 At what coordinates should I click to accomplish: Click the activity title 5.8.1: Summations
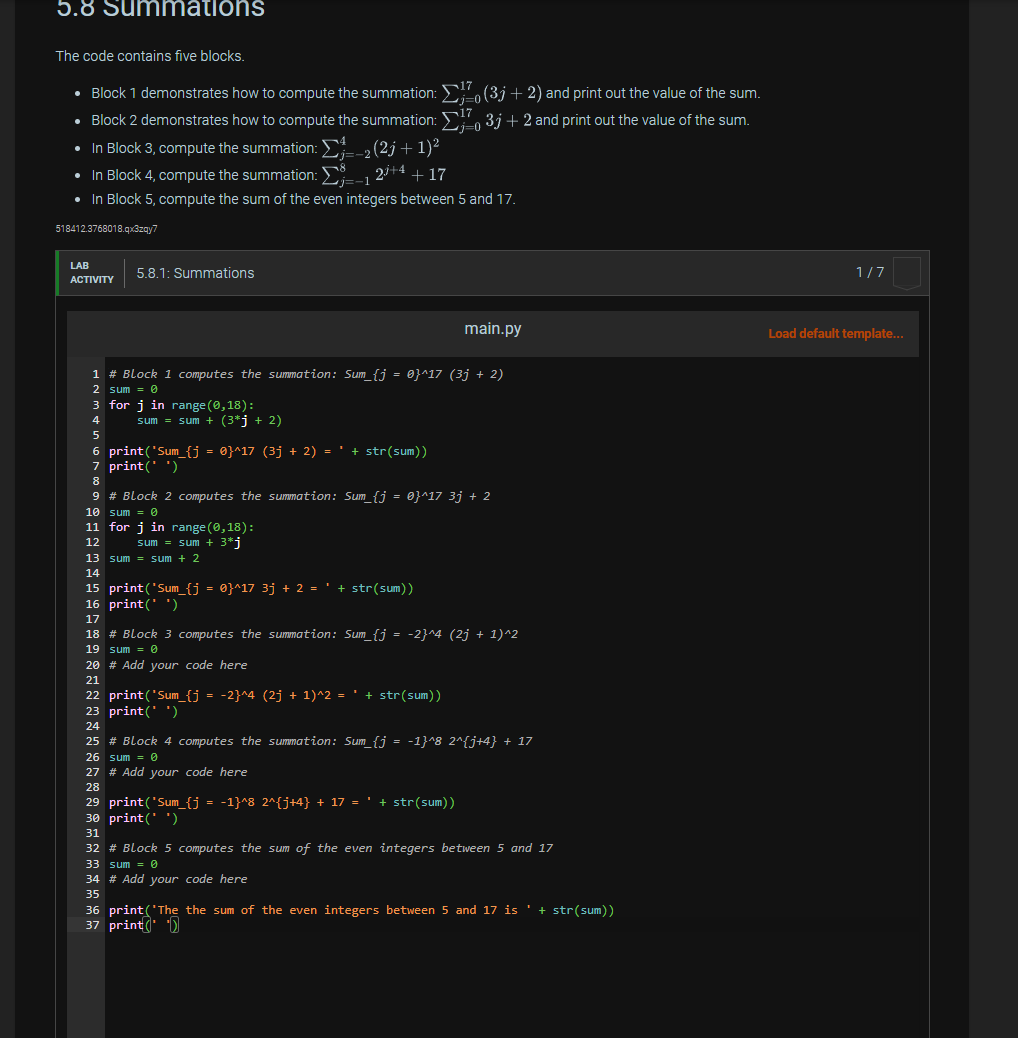(x=195, y=273)
